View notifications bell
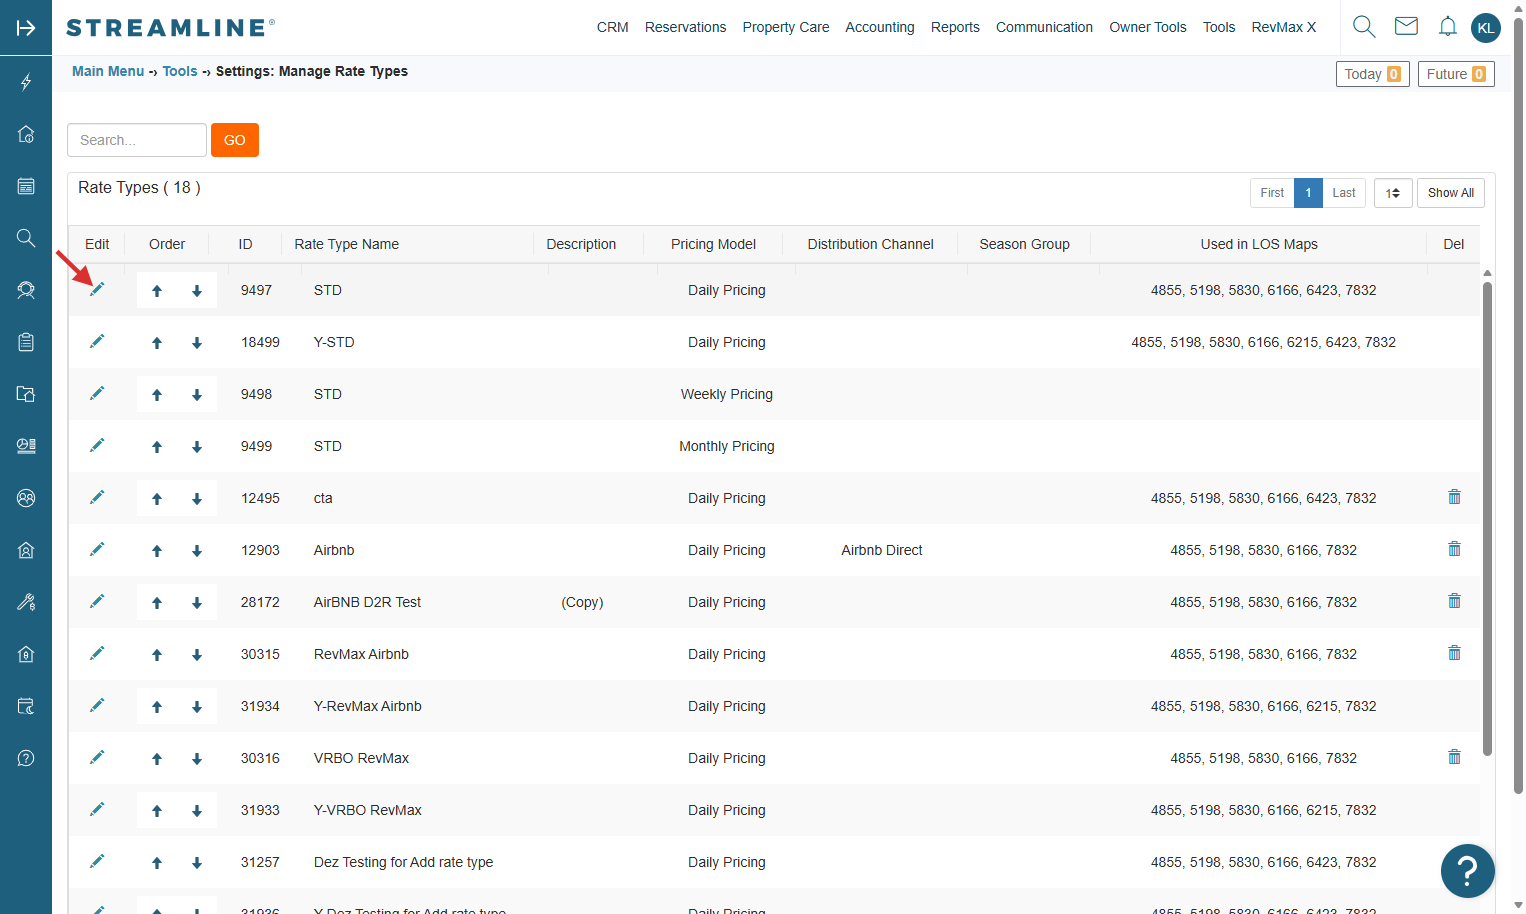1526x914 pixels. tap(1447, 27)
